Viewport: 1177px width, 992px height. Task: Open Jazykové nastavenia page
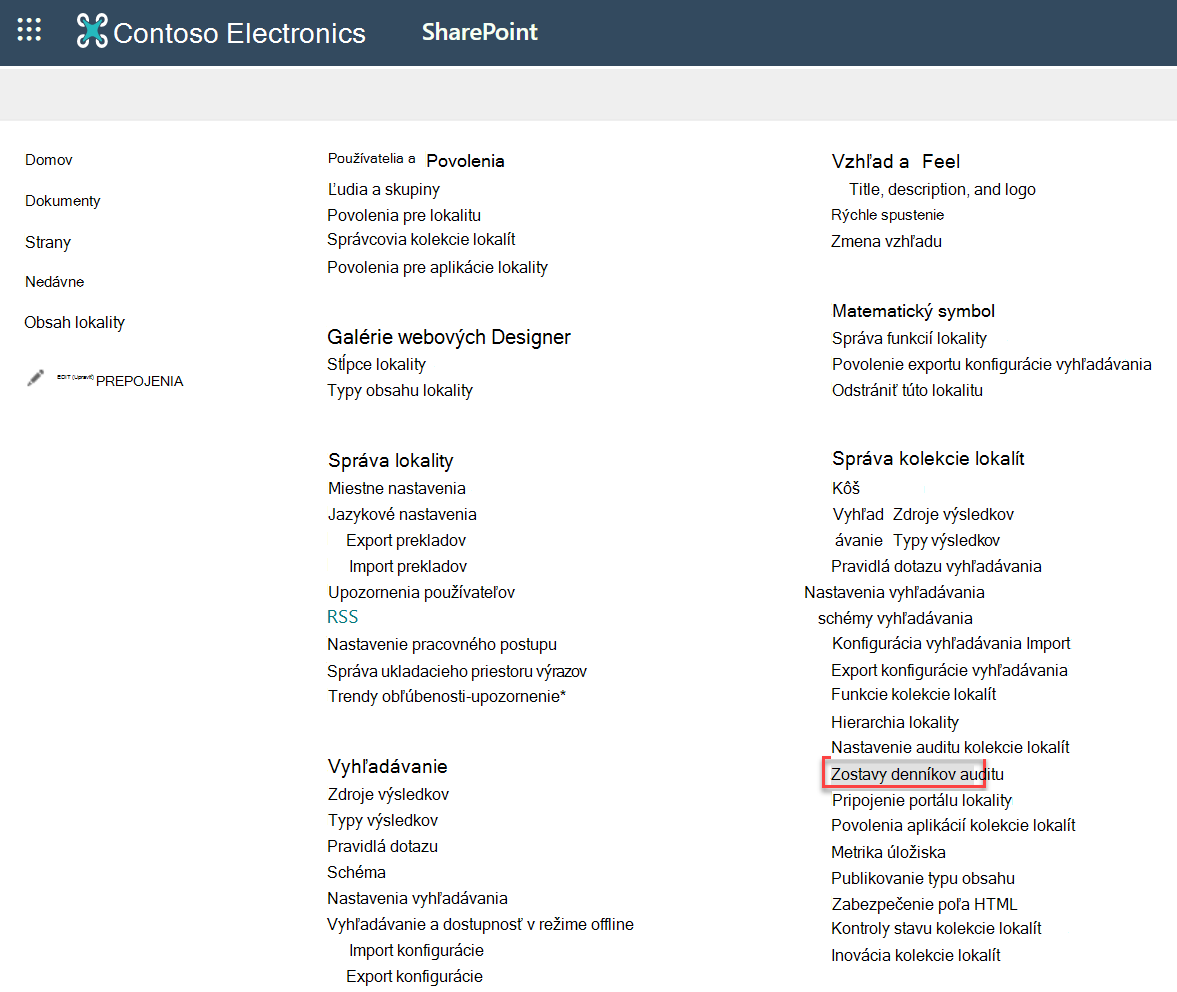pyautogui.click(x=402, y=515)
